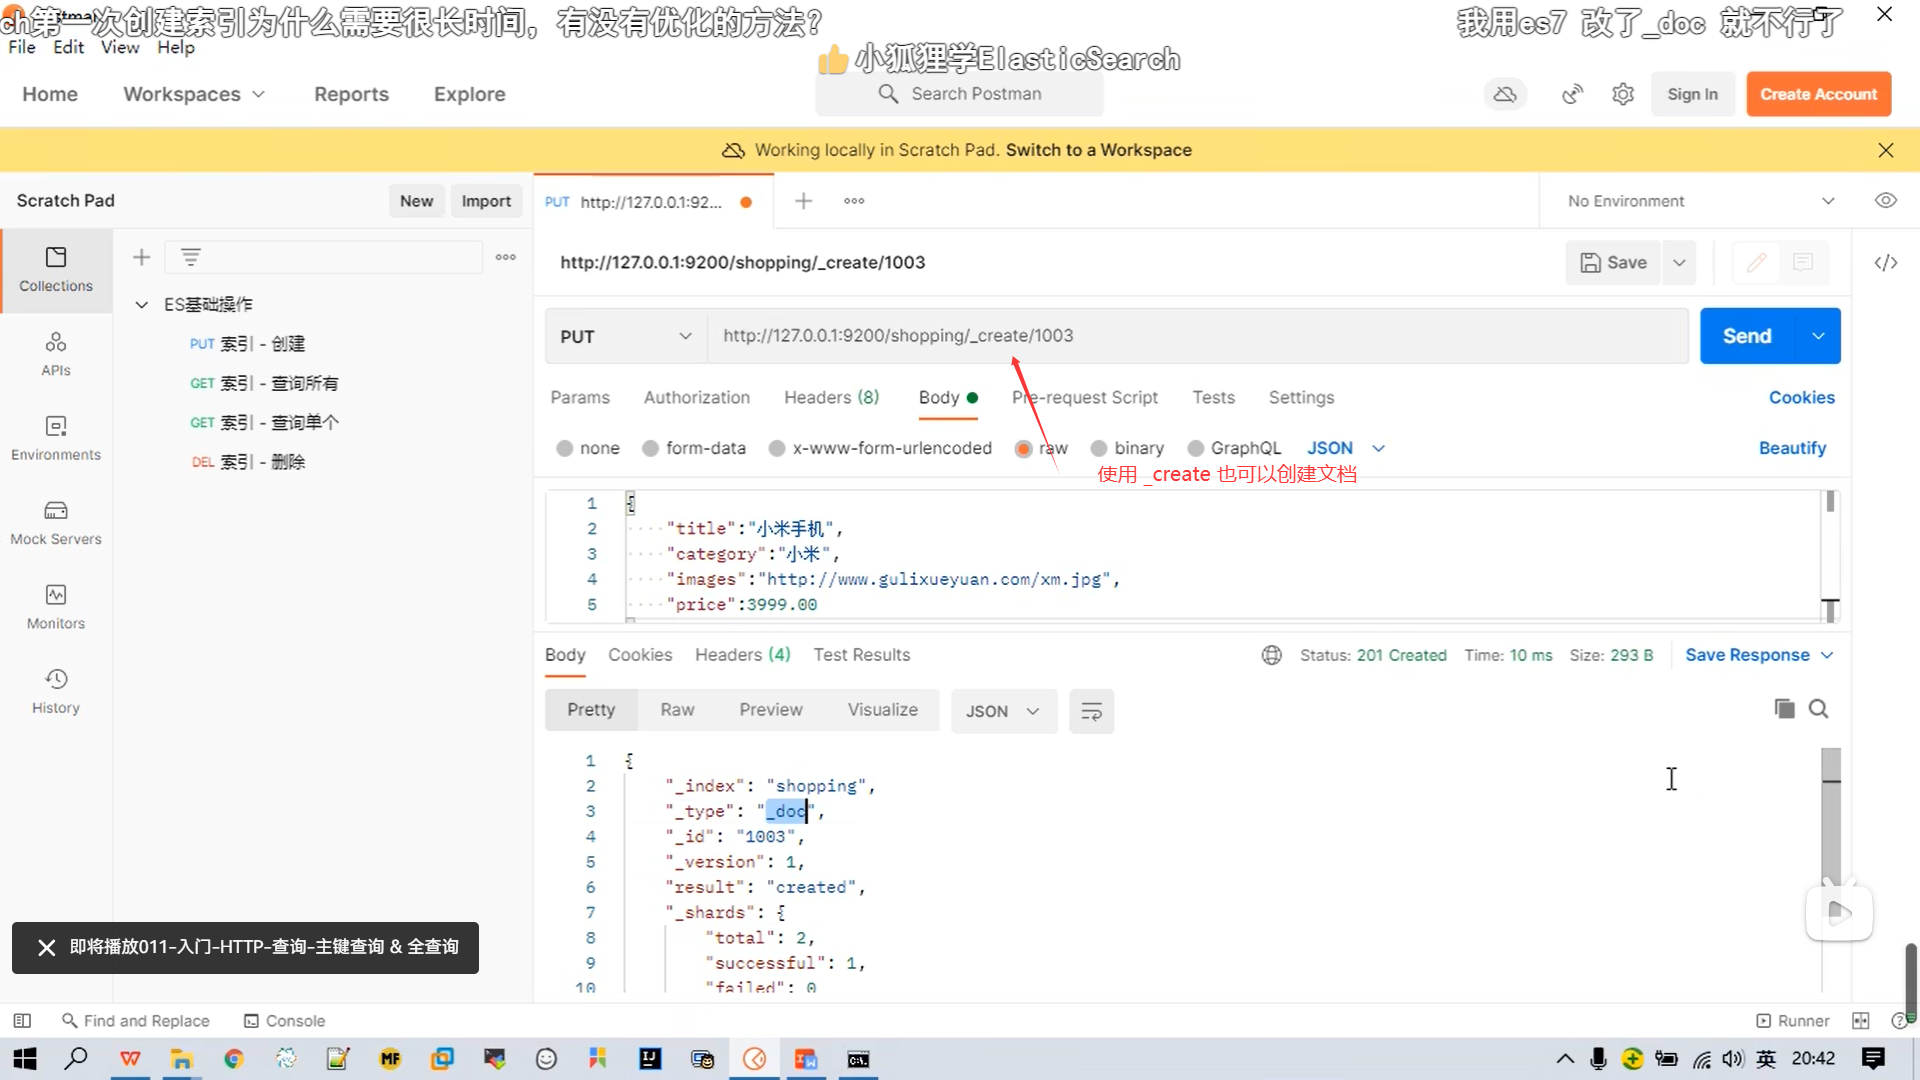Screen dimensions: 1920x1080
Task: Copy the response body with copy icon
Action: (x=1784, y=709)
